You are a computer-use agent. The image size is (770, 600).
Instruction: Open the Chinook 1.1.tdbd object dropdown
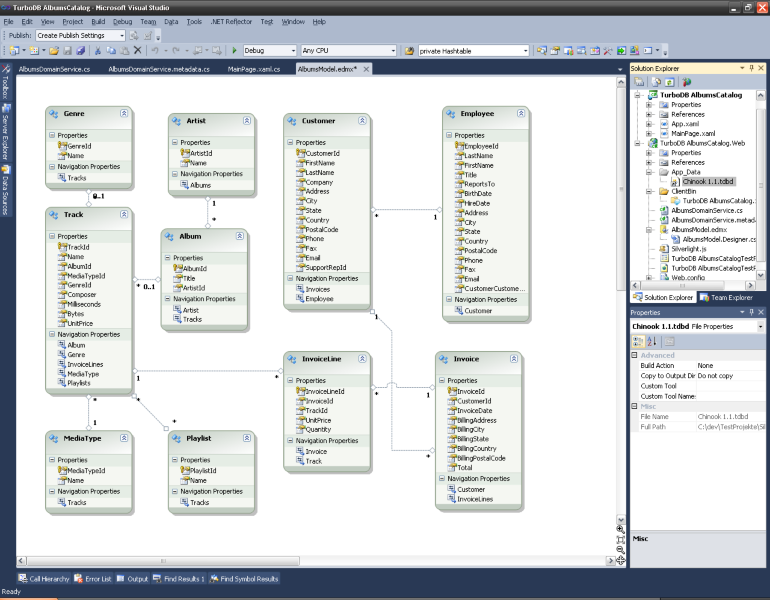click(x=760, y=327)
